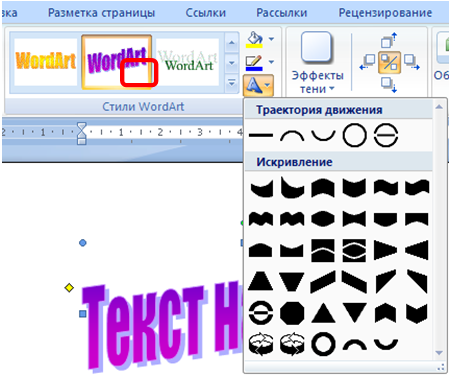Pick the green serif WordArt style
449x375 pixels.
click(x=188, y=62)
